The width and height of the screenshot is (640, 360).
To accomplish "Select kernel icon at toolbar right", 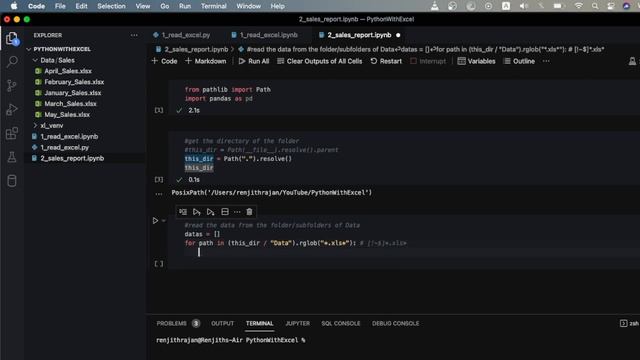I will (632, 61).
